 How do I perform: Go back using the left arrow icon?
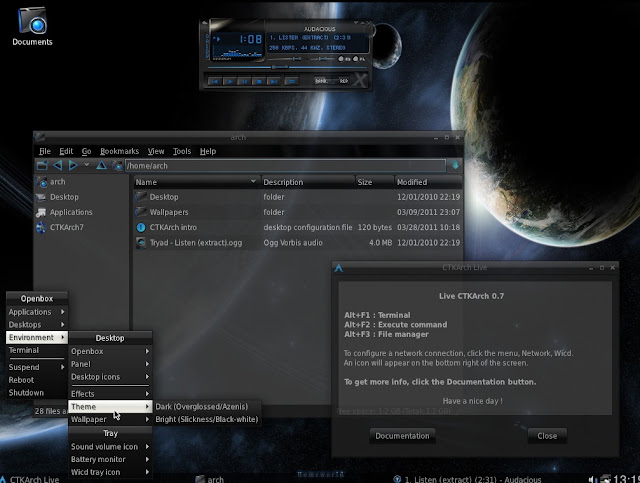(x=58, y=165)
